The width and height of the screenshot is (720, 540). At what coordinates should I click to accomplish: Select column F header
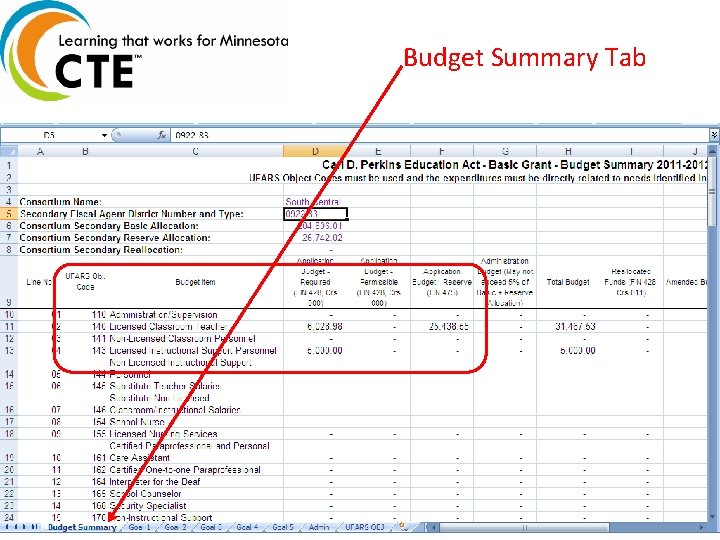pyautogui.click(x=441, y=151)
